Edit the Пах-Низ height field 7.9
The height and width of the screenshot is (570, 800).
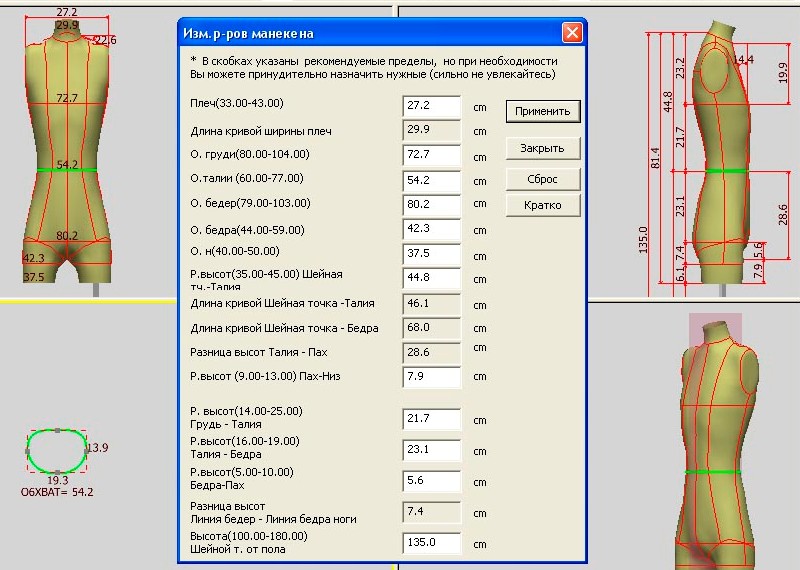coord(431,377)
